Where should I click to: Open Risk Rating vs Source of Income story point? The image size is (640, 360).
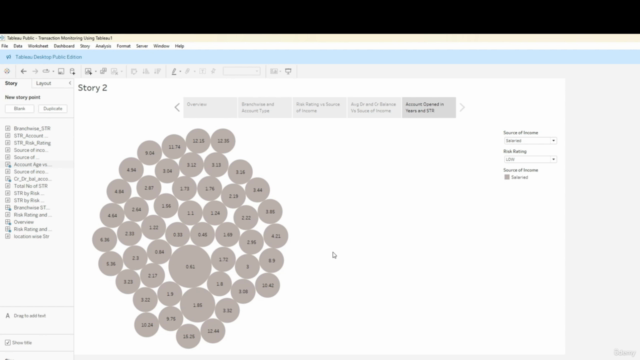click(x=319, y=107)
